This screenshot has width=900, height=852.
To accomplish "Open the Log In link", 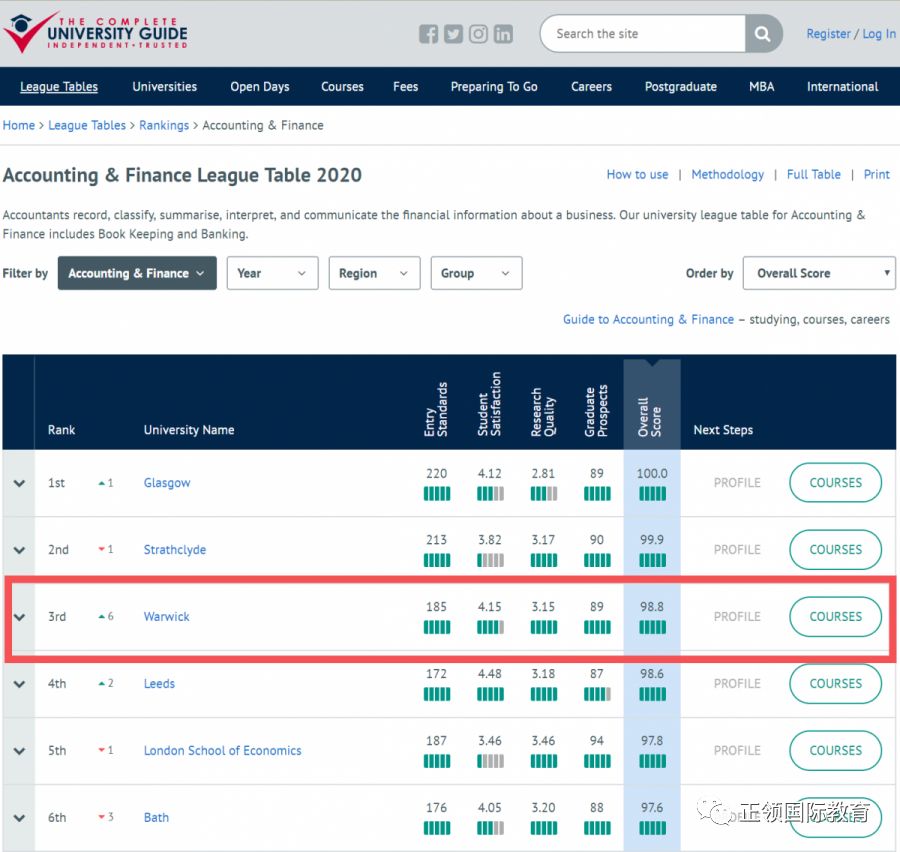I will 879,34.
